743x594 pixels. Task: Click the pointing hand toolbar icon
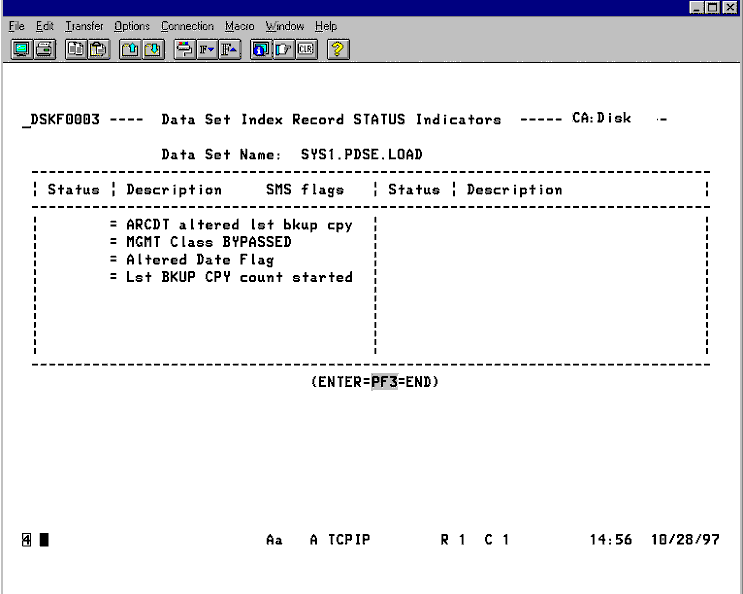point(283,49)
